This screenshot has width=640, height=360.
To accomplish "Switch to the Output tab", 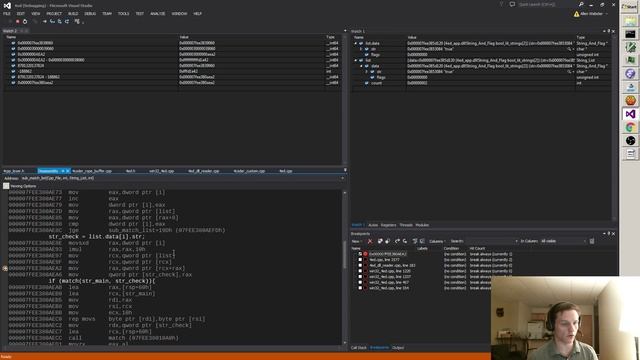I will click(398, 348).
